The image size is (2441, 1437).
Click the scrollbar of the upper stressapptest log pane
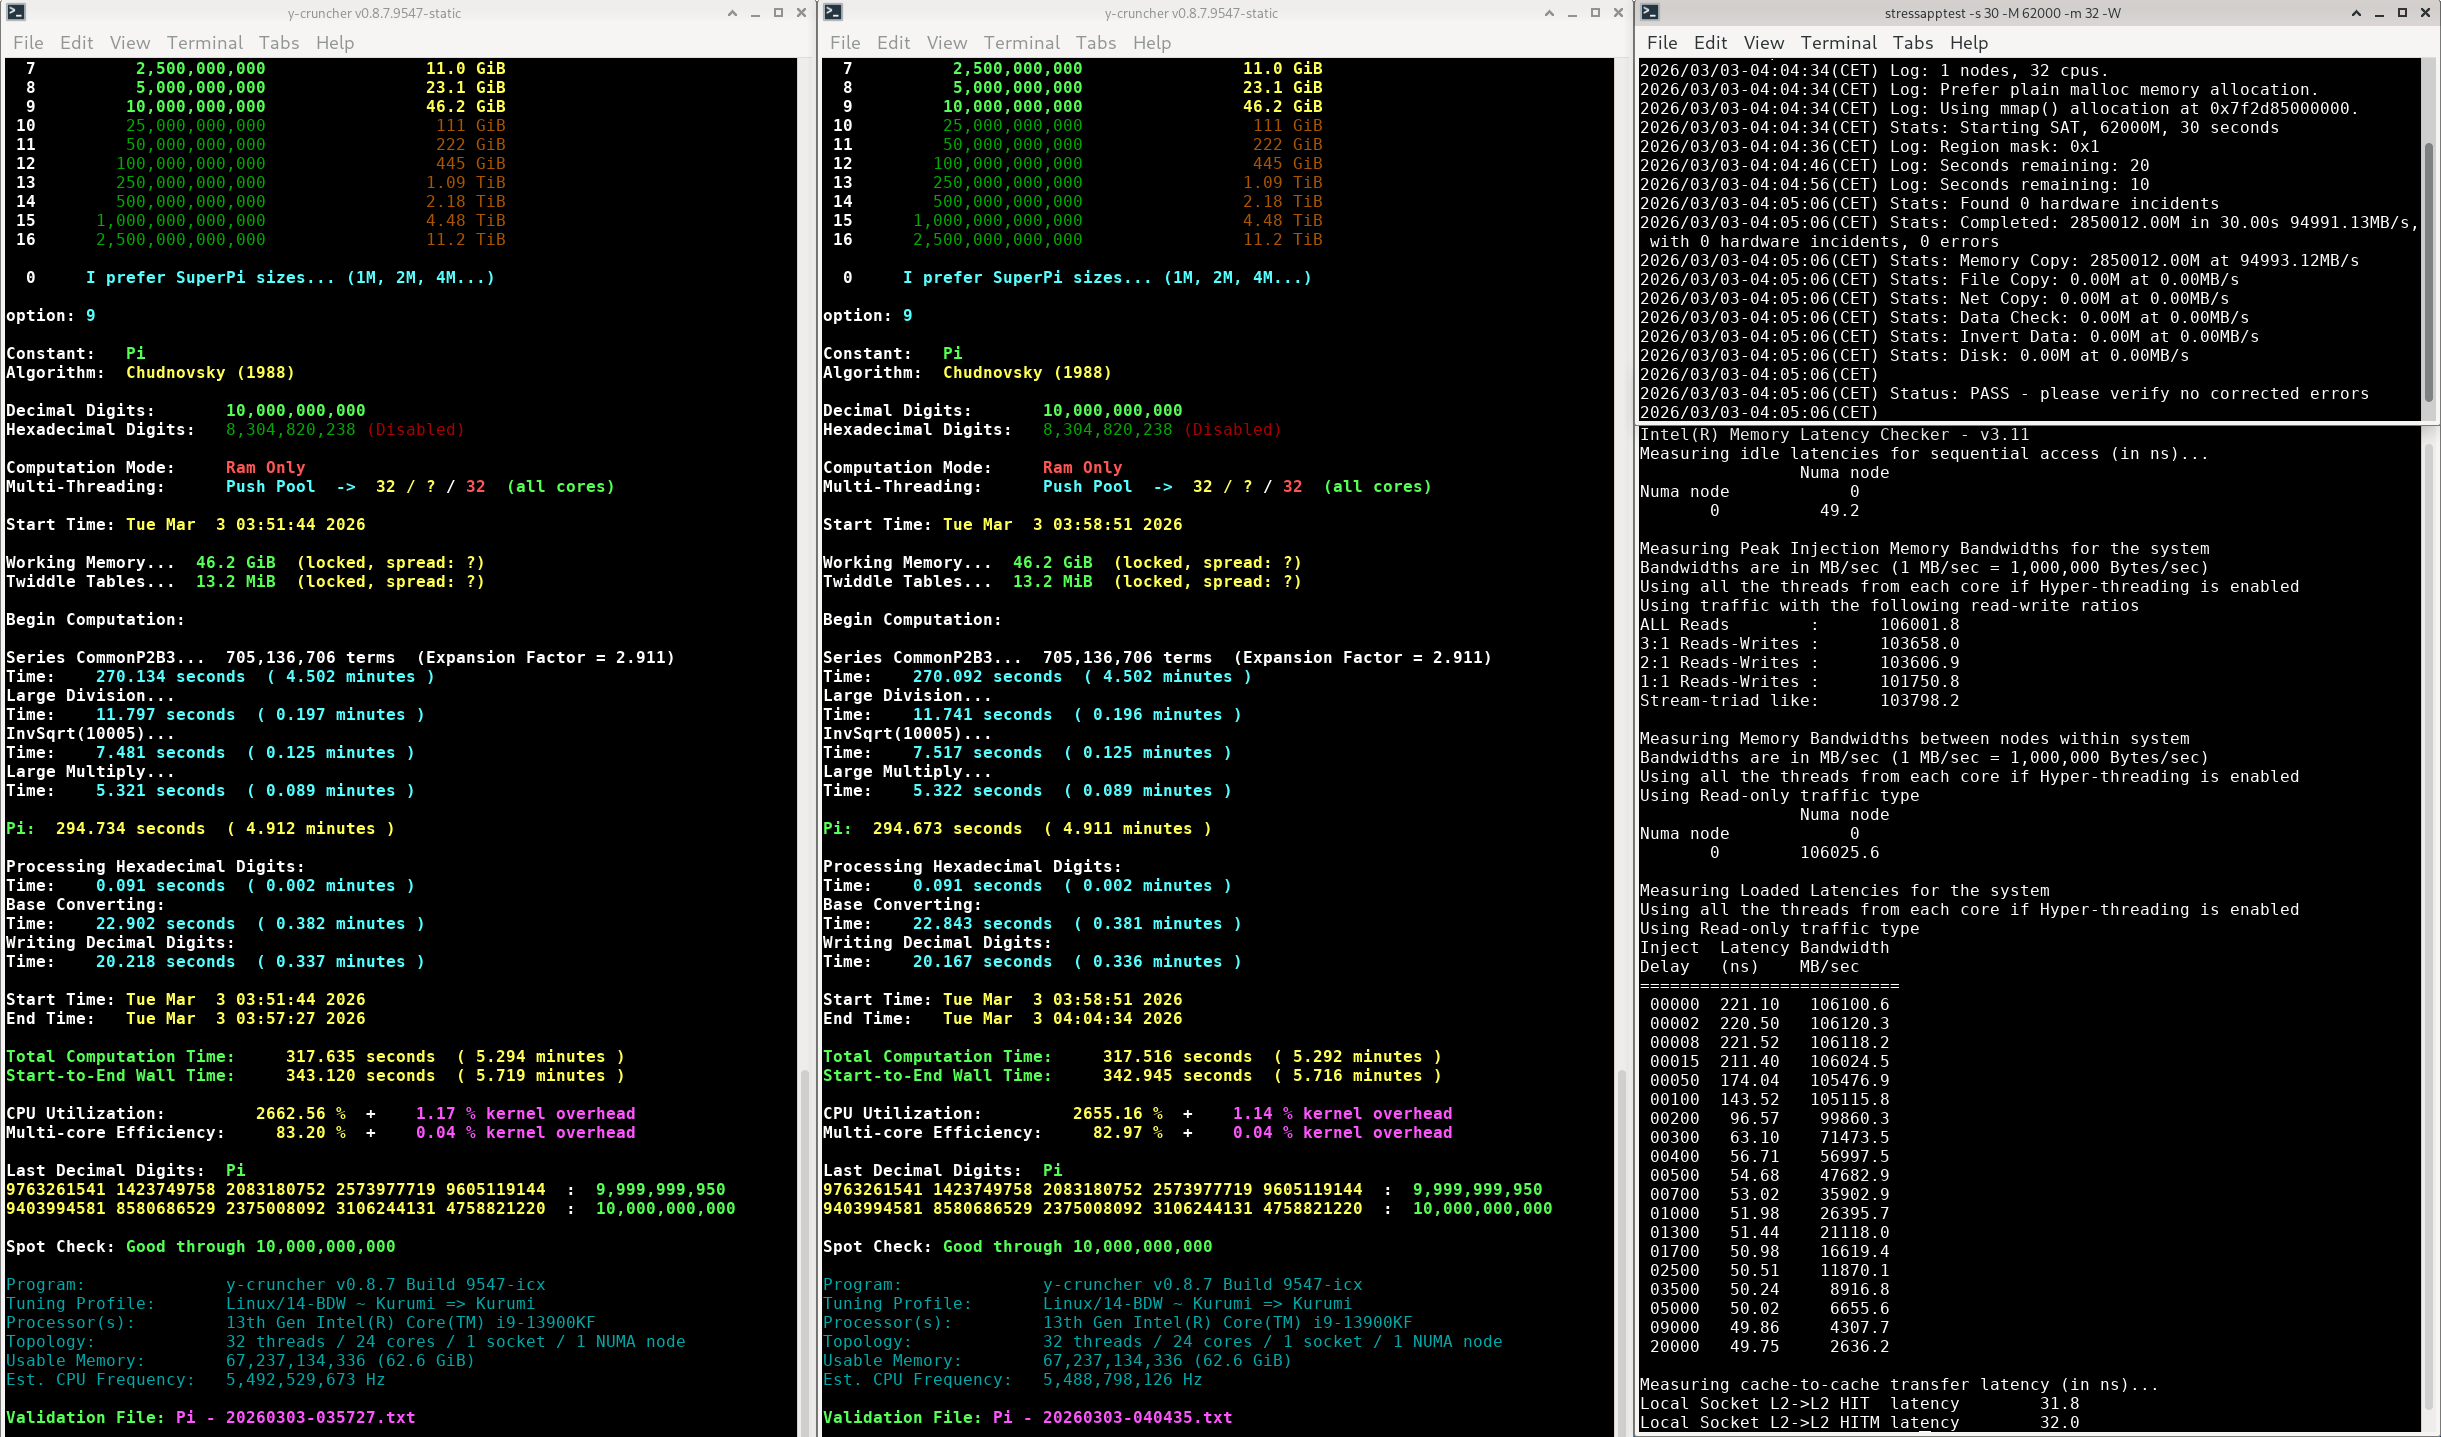pos(2428,270)
